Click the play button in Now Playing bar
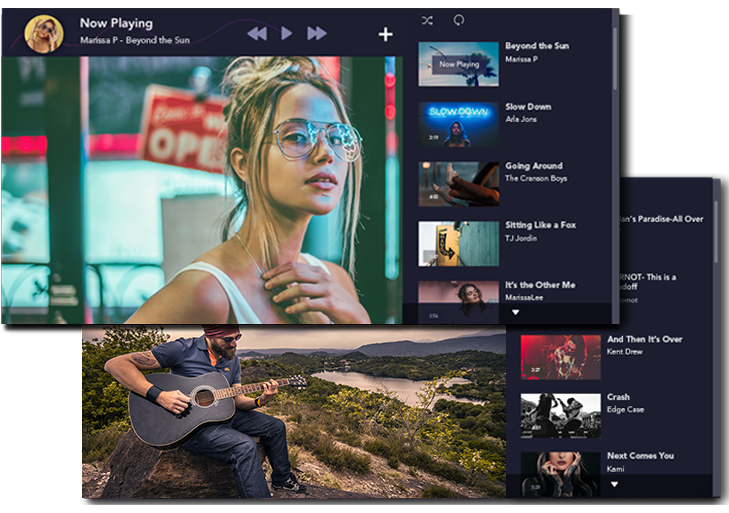 coord(286,33)
